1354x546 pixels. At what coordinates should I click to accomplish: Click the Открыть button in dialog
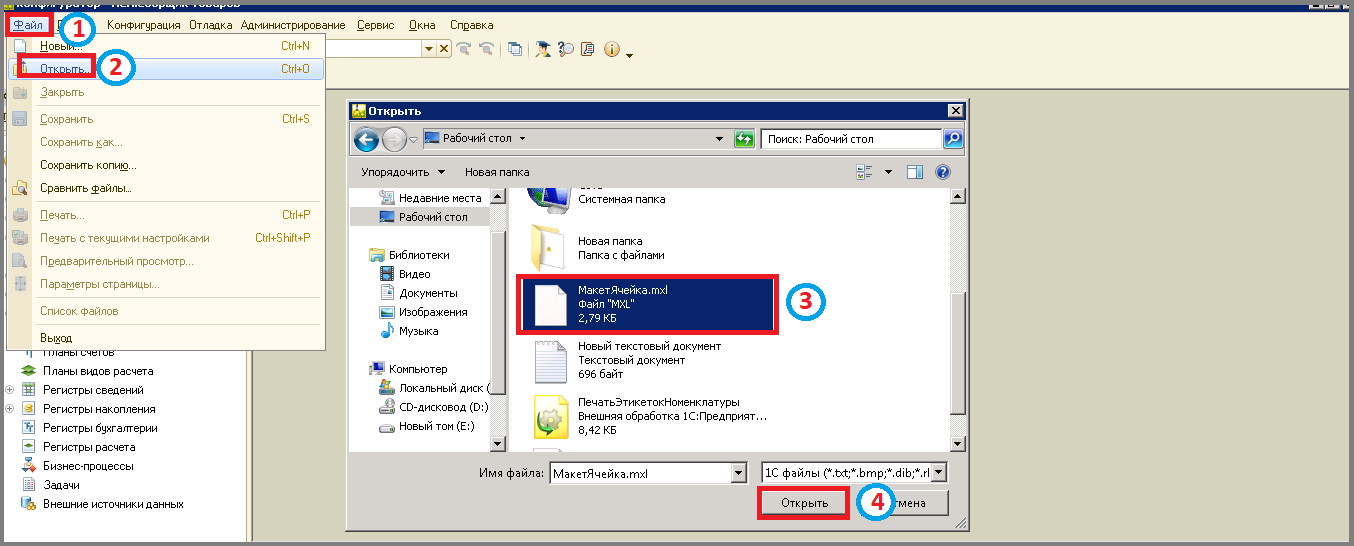tap(804, 503)
